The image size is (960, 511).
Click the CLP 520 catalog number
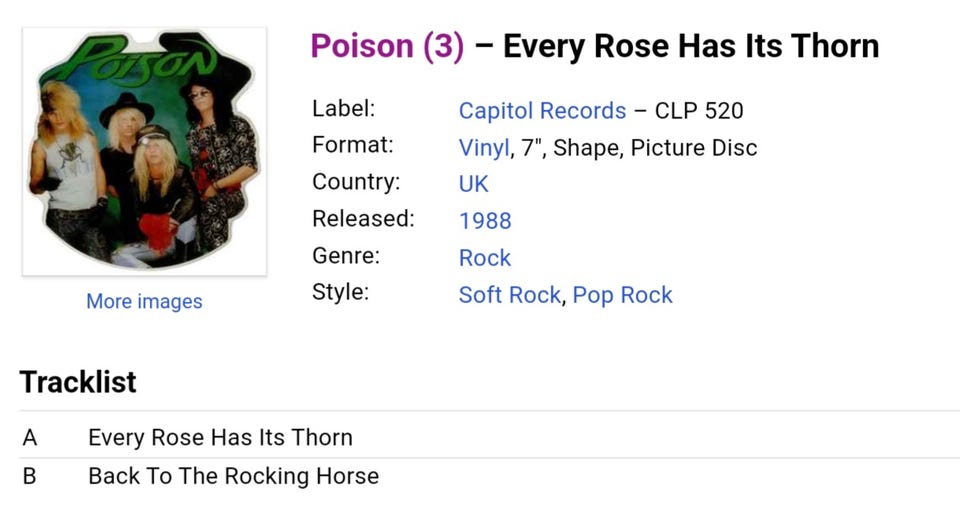pyautogui.click(x=699, y=110)
